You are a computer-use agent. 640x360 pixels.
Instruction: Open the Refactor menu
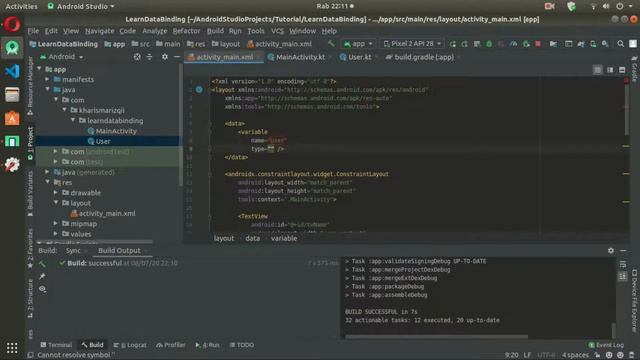(x=186, y=31)
